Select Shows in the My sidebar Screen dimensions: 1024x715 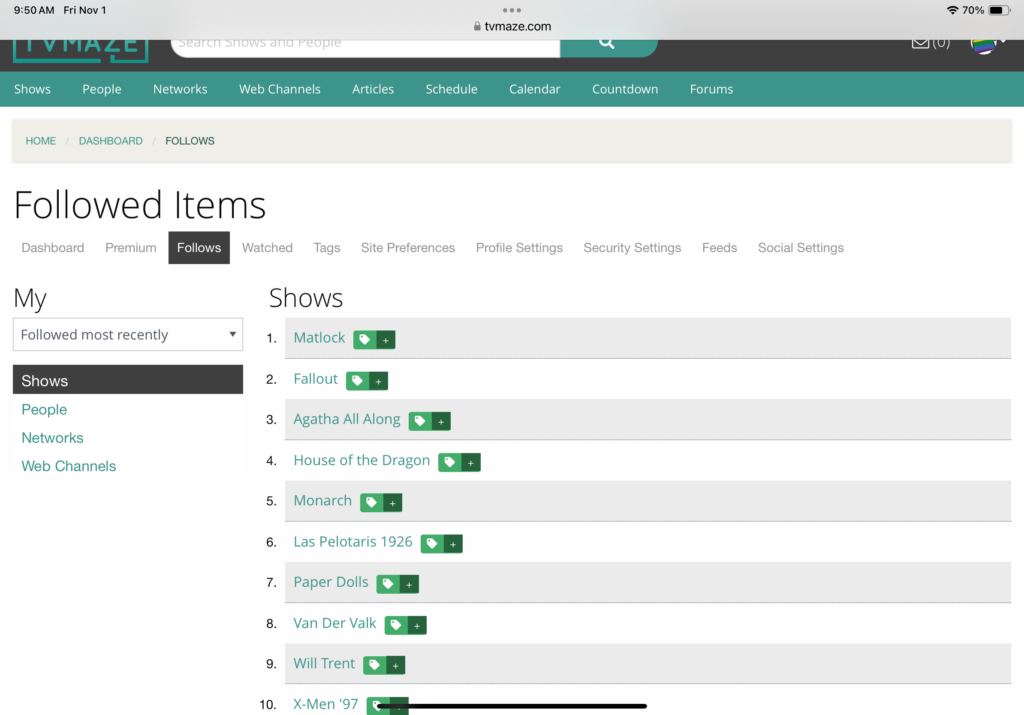tap(128, 380)
